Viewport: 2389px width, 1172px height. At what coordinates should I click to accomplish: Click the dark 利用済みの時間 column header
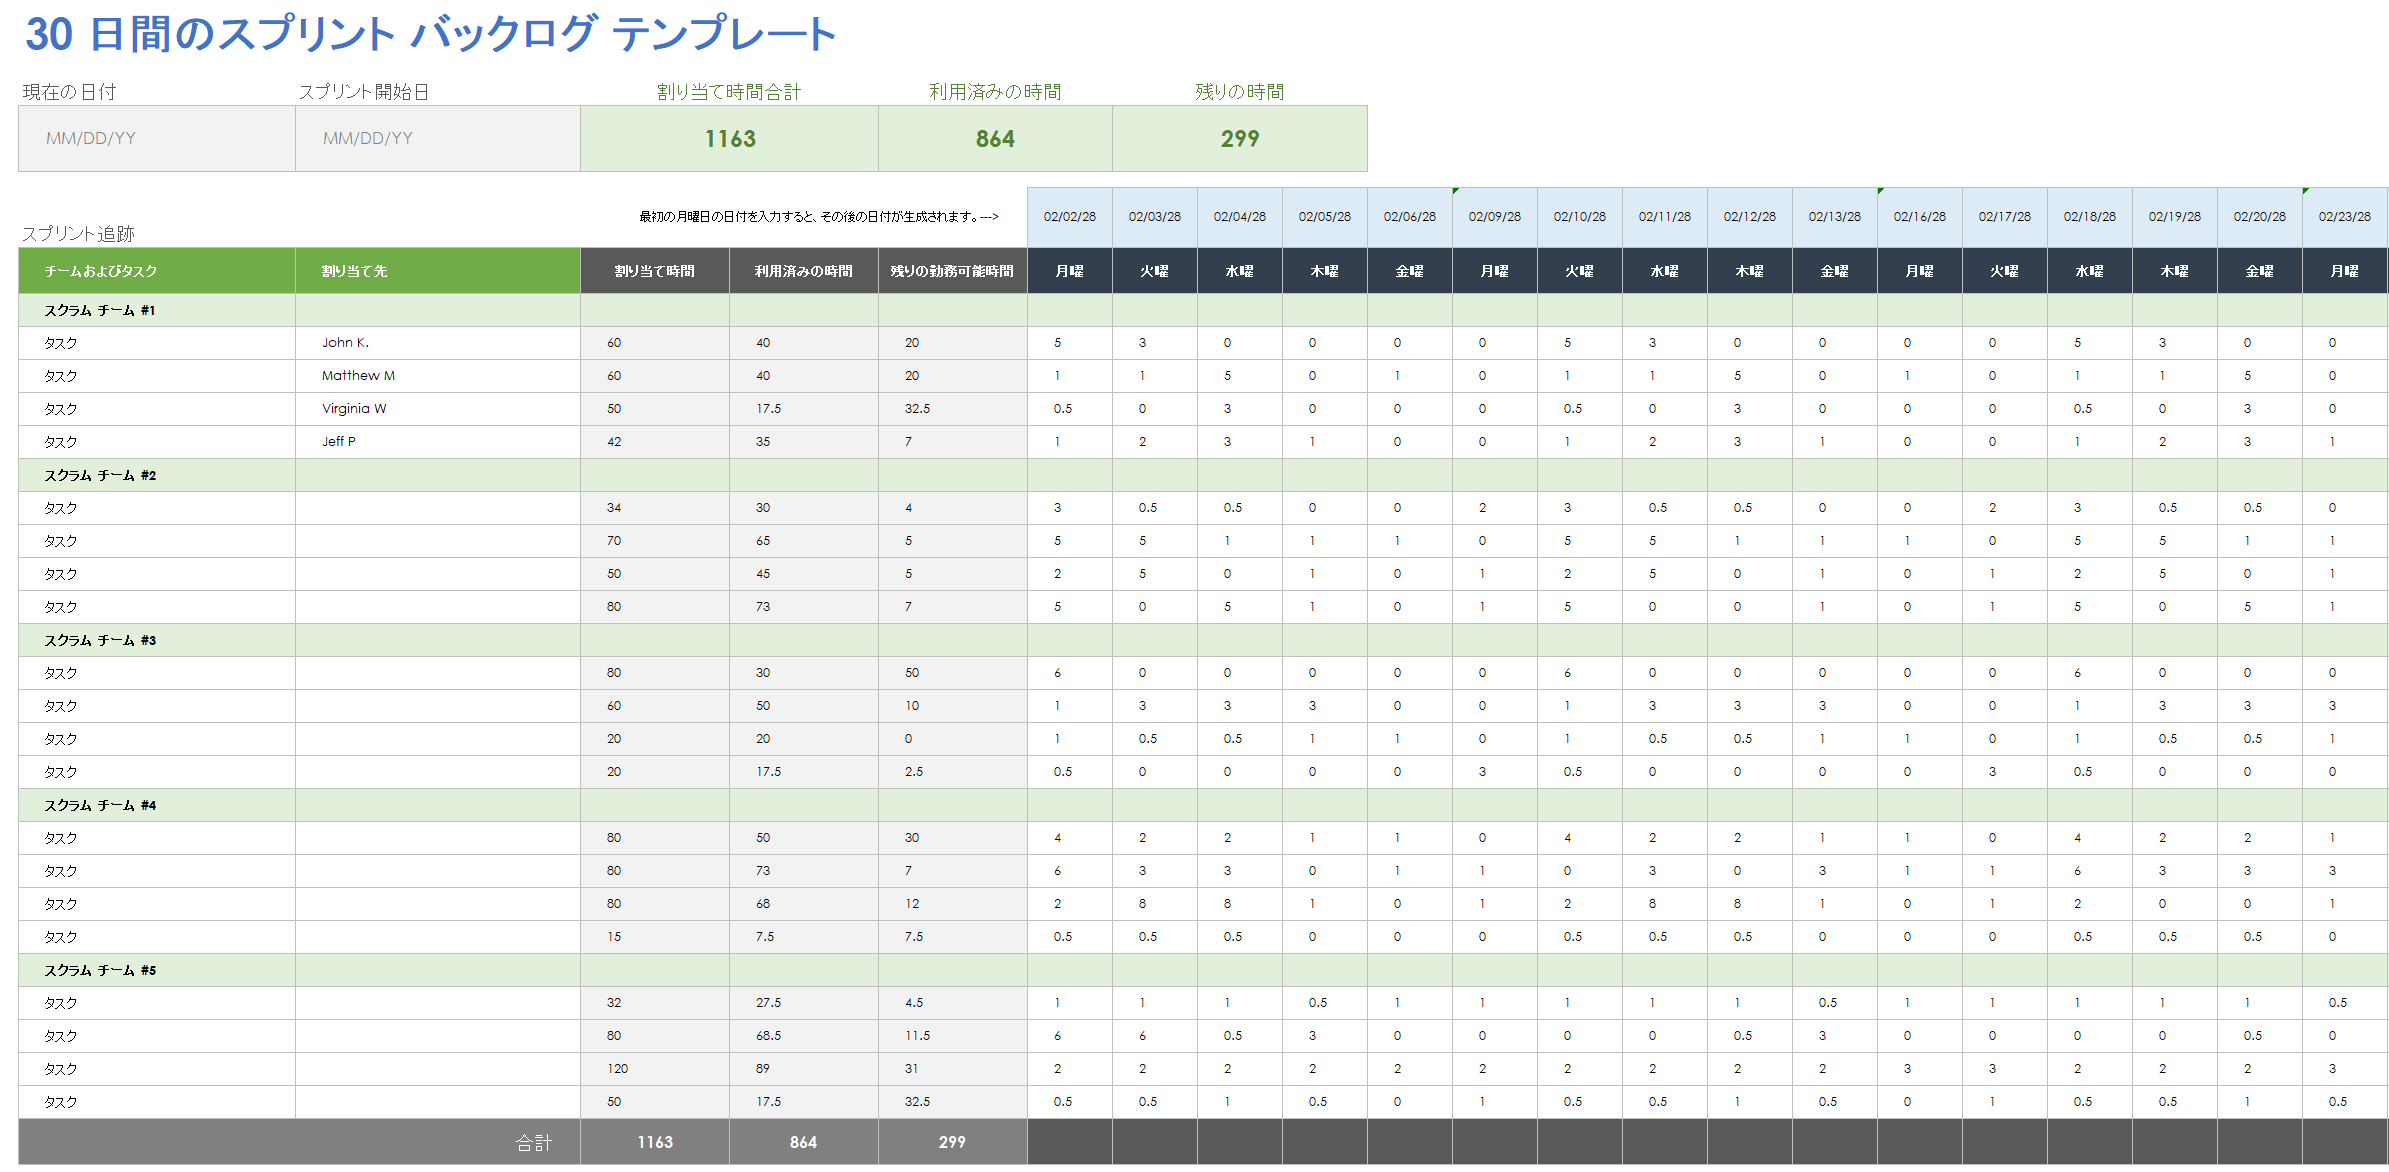[804, 271]
